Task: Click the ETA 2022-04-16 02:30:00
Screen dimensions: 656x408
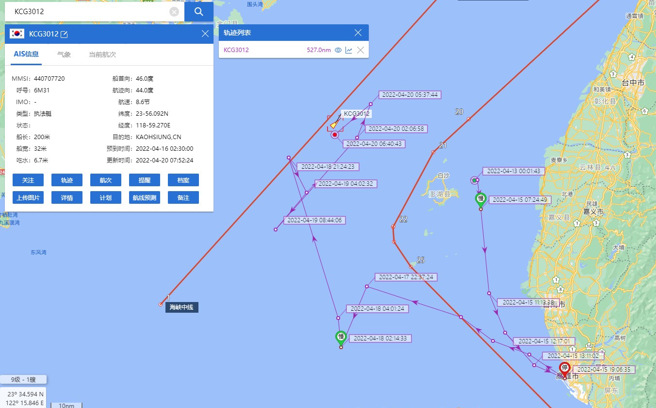Action: pos(164,149)
